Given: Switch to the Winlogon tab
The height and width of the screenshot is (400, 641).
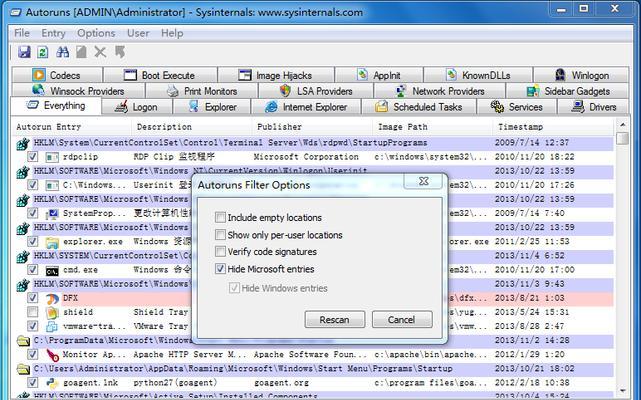Looking at the screenshot, I should tap(581, 75).
